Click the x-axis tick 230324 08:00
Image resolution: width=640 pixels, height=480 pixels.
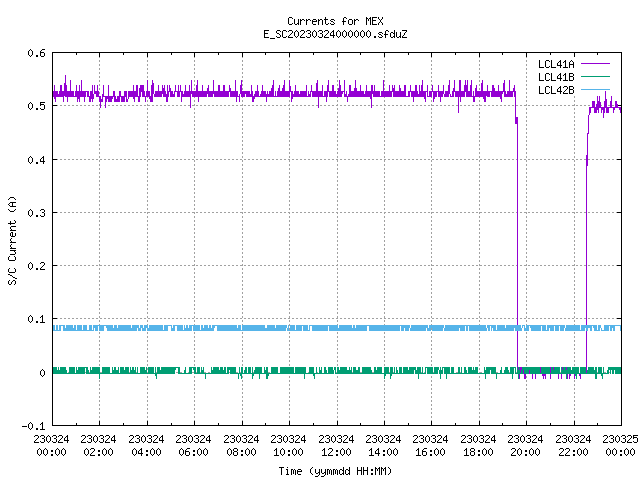[x=241, y=446]
